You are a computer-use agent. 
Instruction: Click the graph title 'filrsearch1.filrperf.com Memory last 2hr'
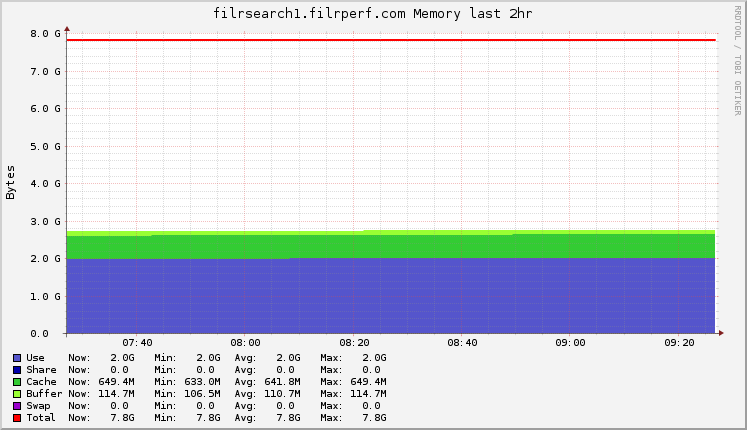pyautogui.click(x=372, y=13)
